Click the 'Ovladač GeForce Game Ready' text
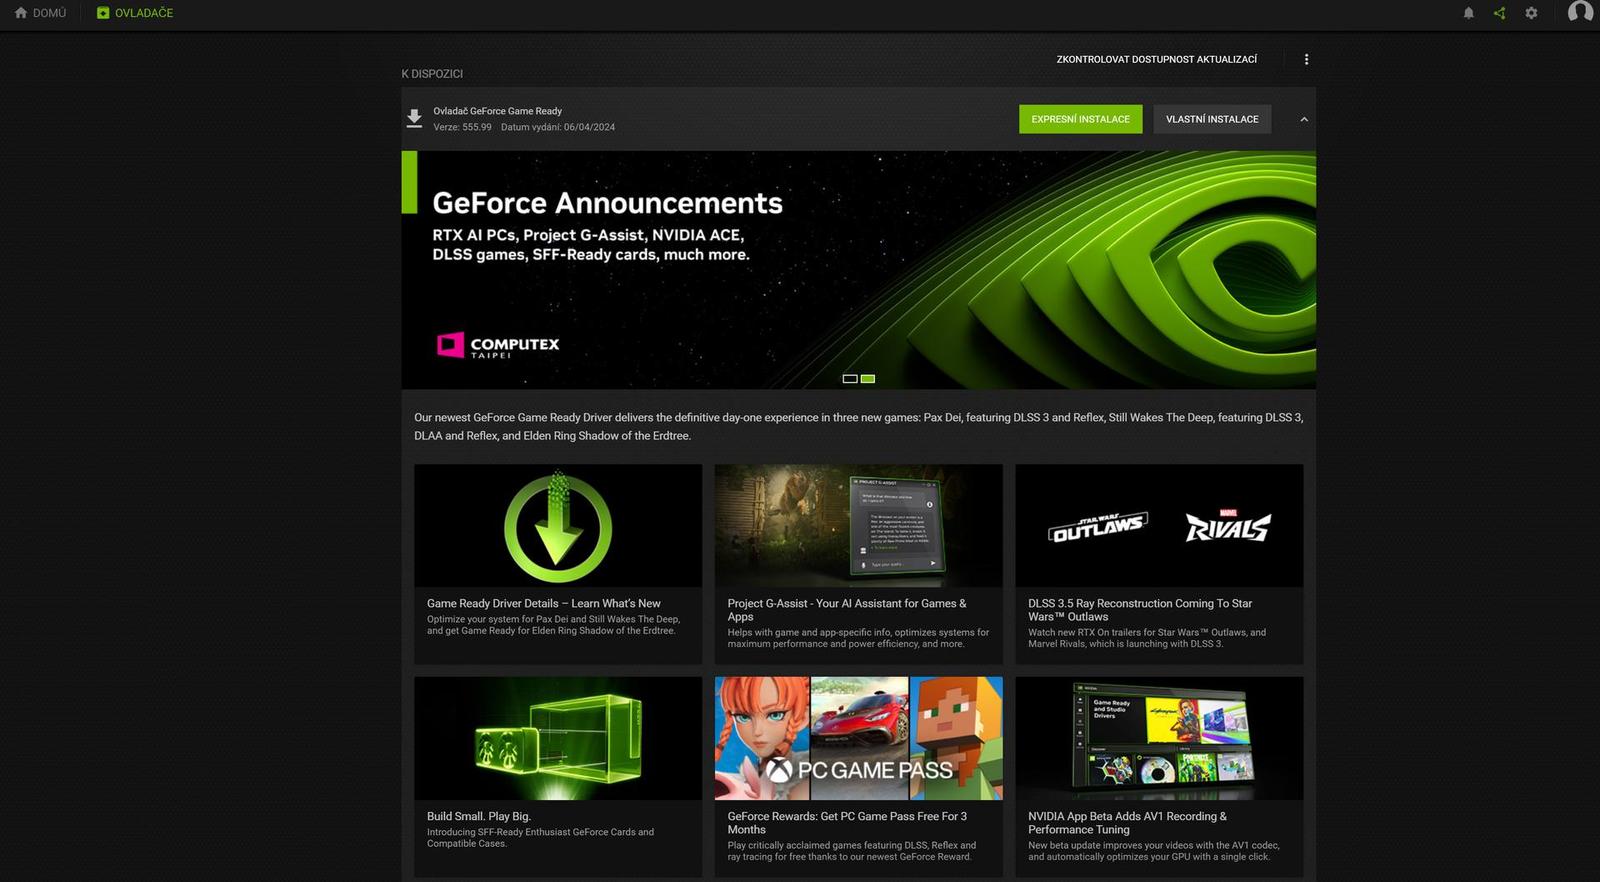The image size is (1600, 882). [x=497, y=111]
